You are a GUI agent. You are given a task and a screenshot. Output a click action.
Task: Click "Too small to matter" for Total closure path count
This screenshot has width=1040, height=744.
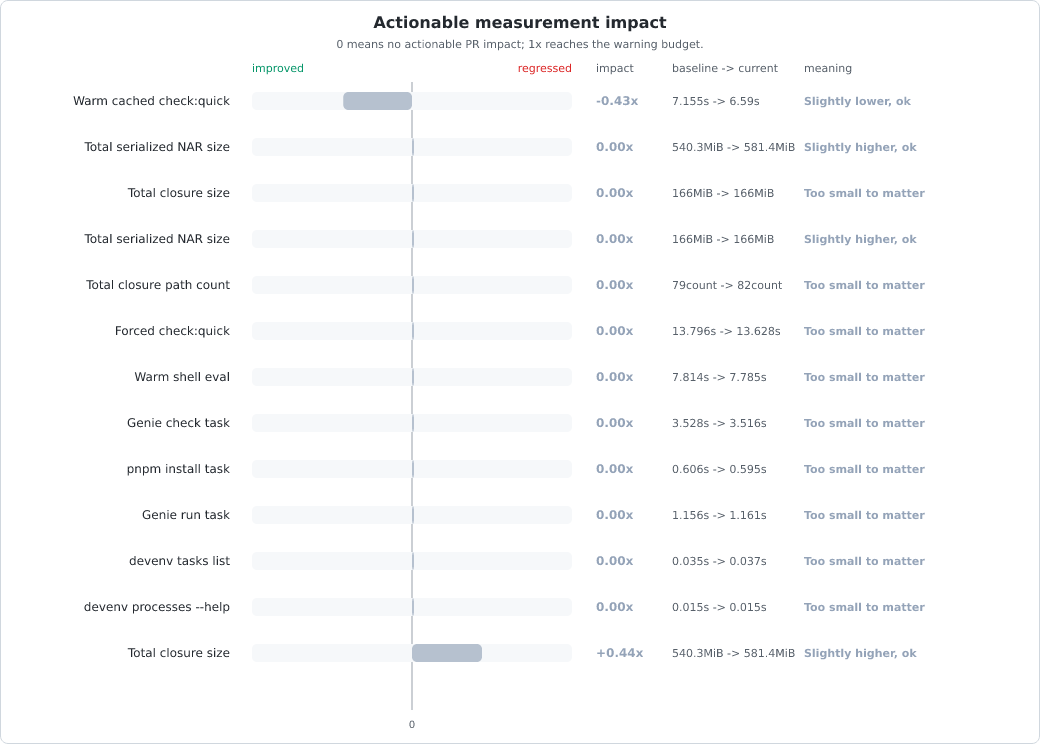[864, 285]
